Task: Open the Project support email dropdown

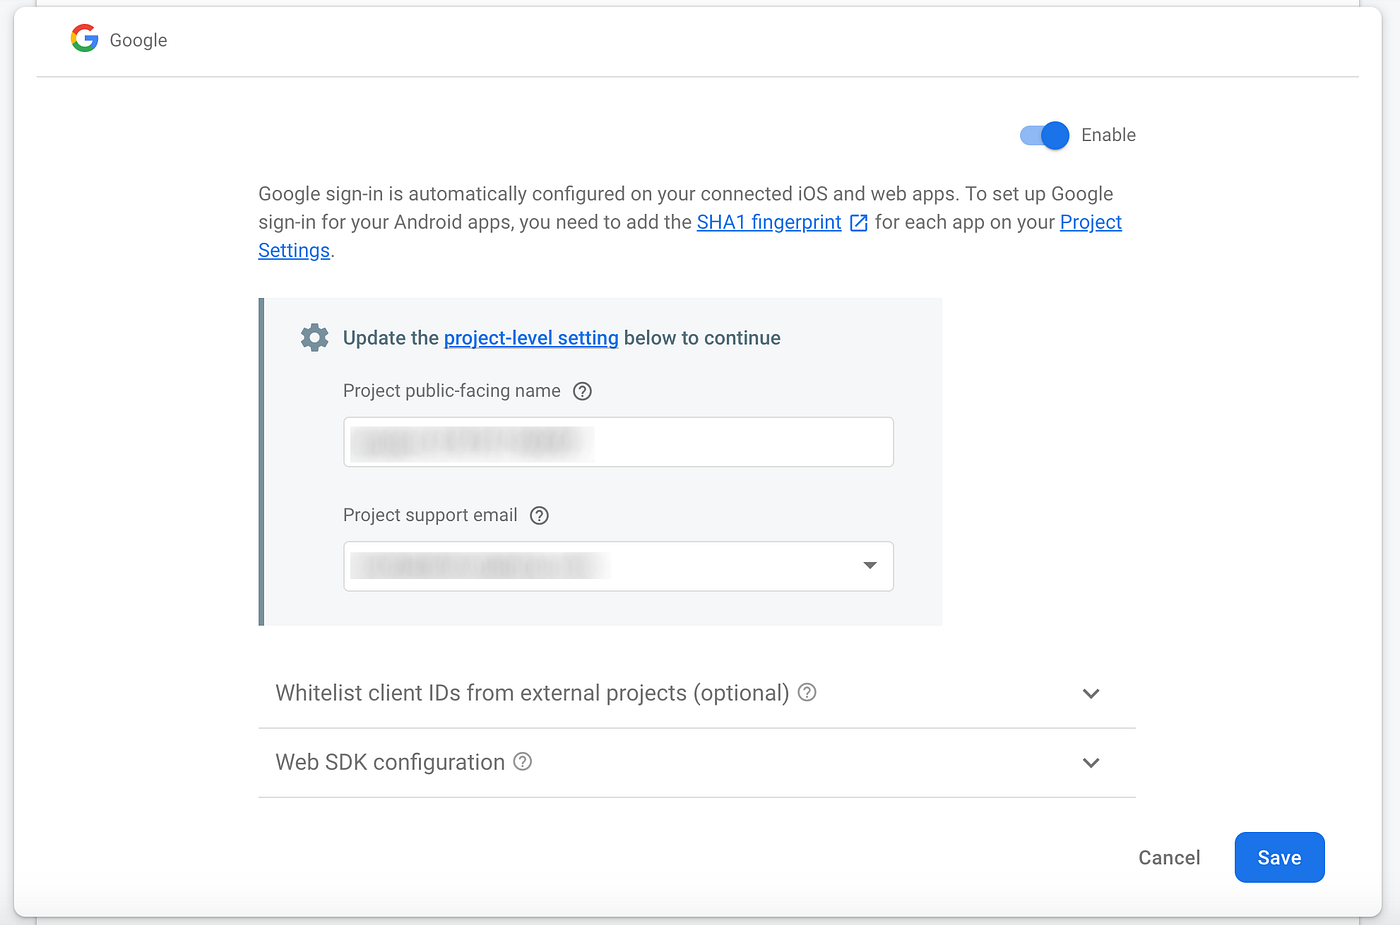Action: click(x=869, y=566)
